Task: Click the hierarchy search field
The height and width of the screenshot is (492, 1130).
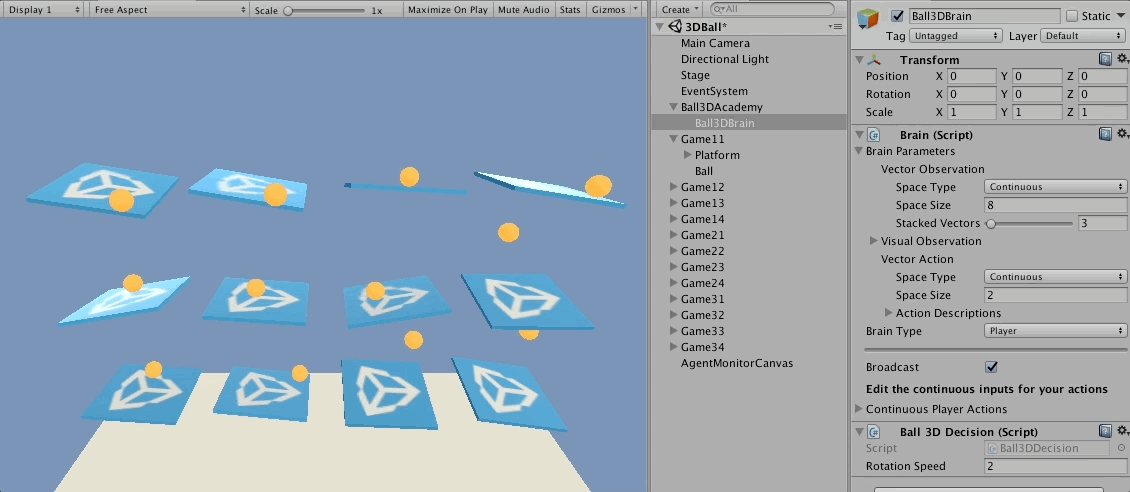Action: pos(772,9)
